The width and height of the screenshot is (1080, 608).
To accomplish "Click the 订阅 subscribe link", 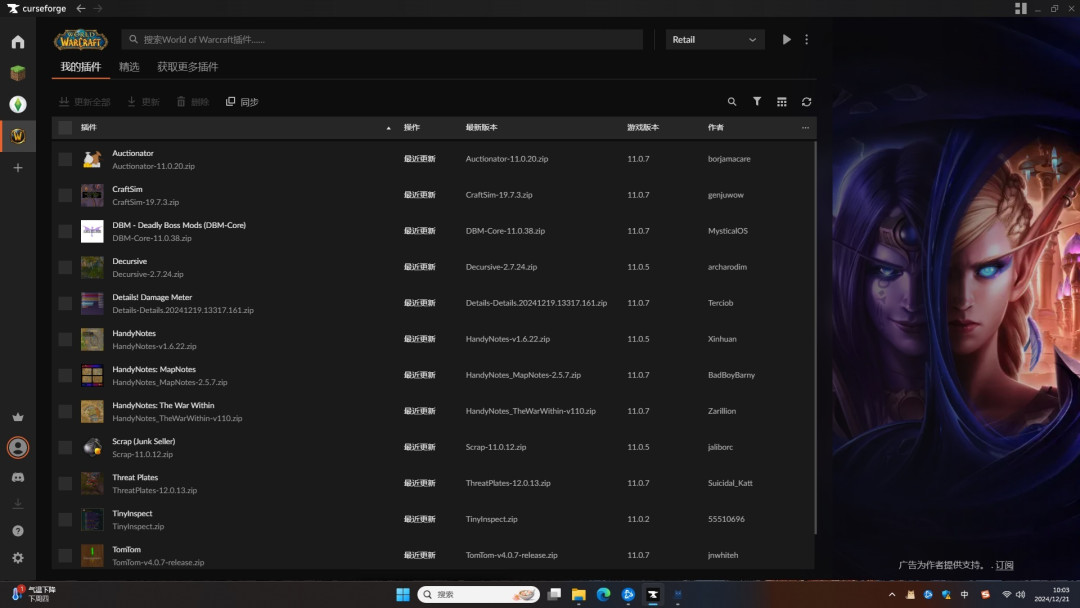I will click(1004, 565).
